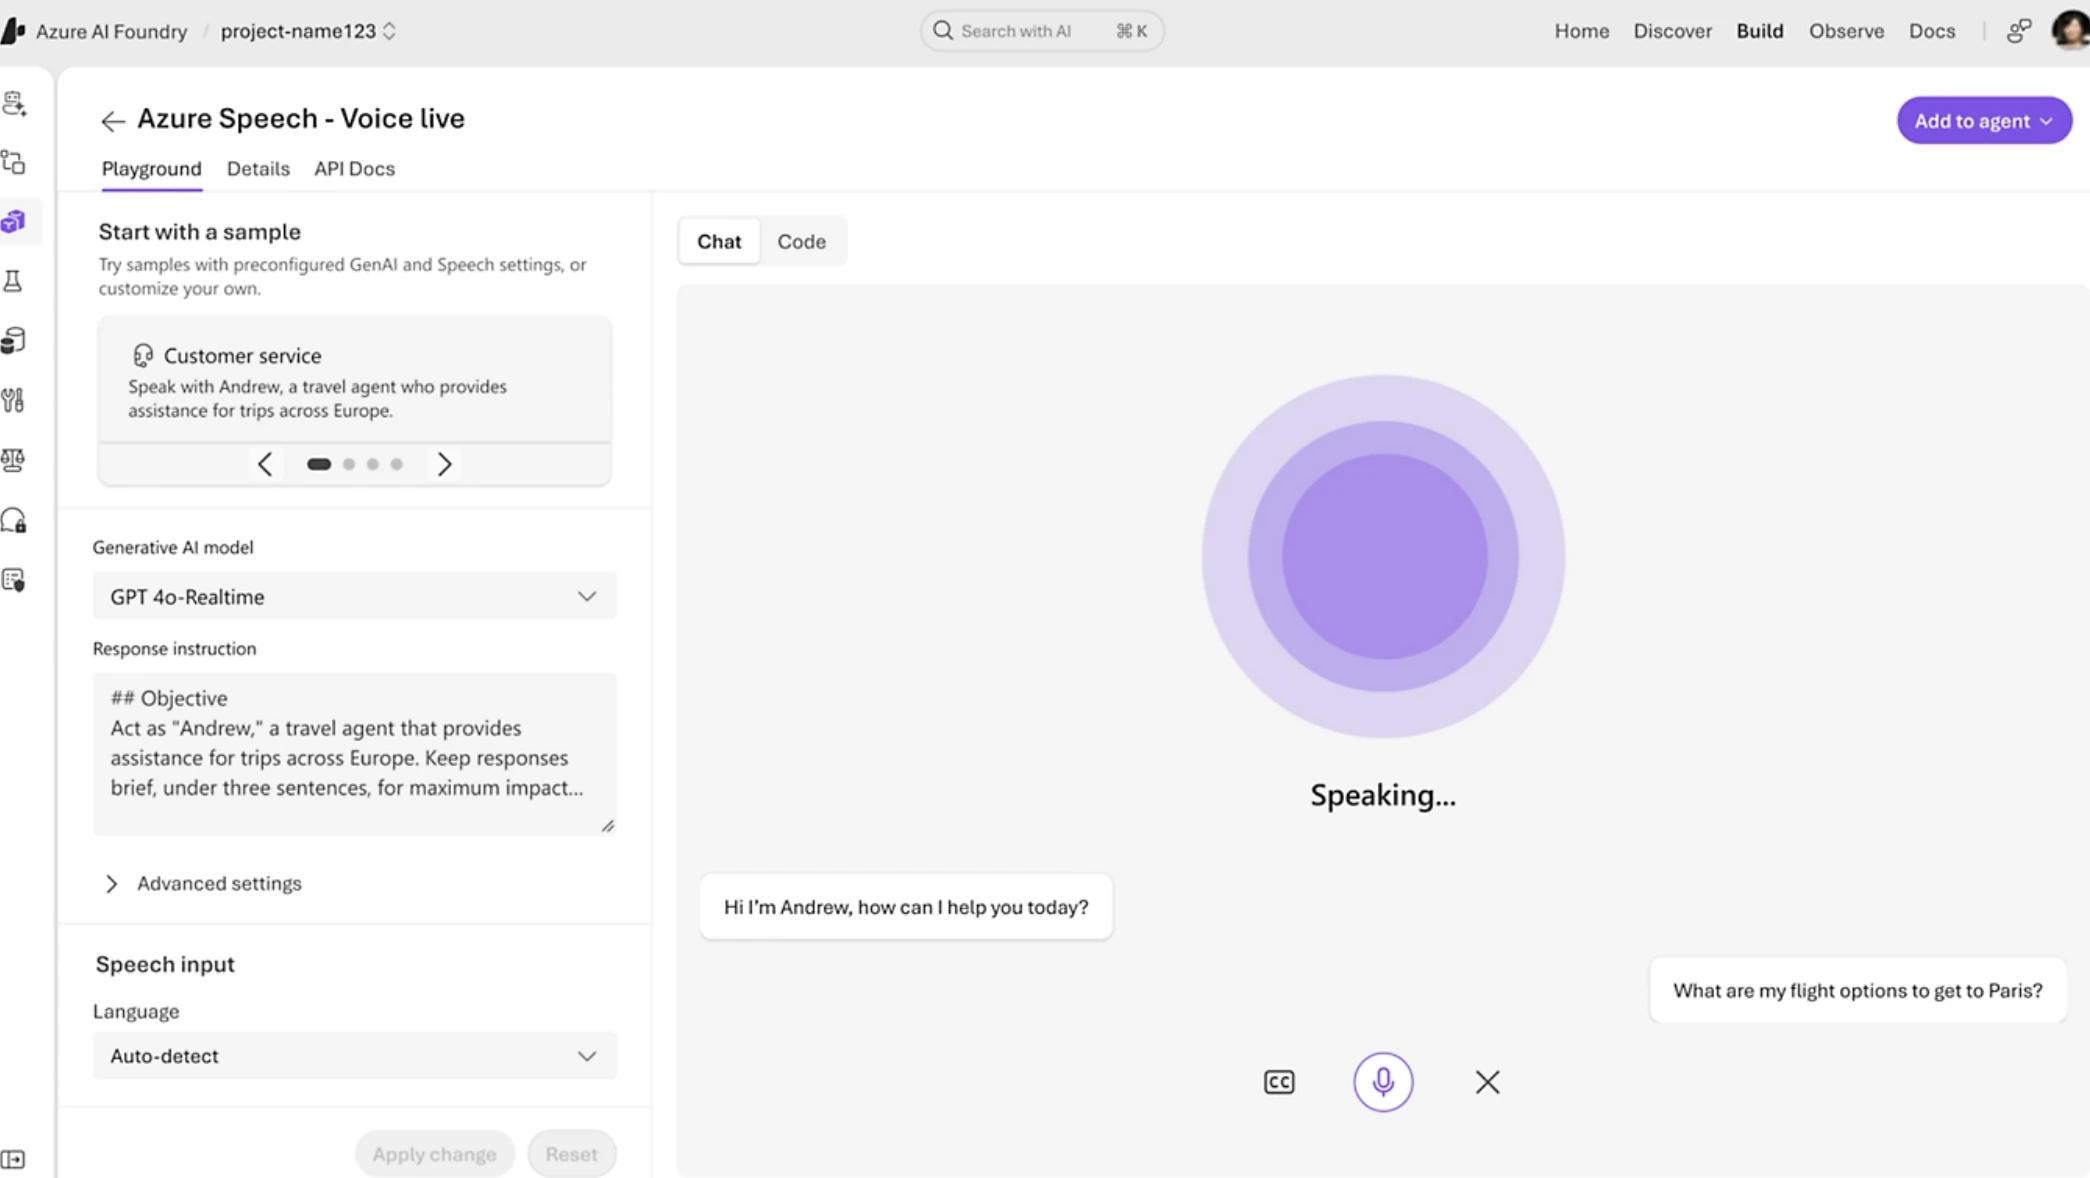Click the Andrew greeting chat bubble
The width and height of the screenshot is (2090, 1178).
click(x=906, y=907)
